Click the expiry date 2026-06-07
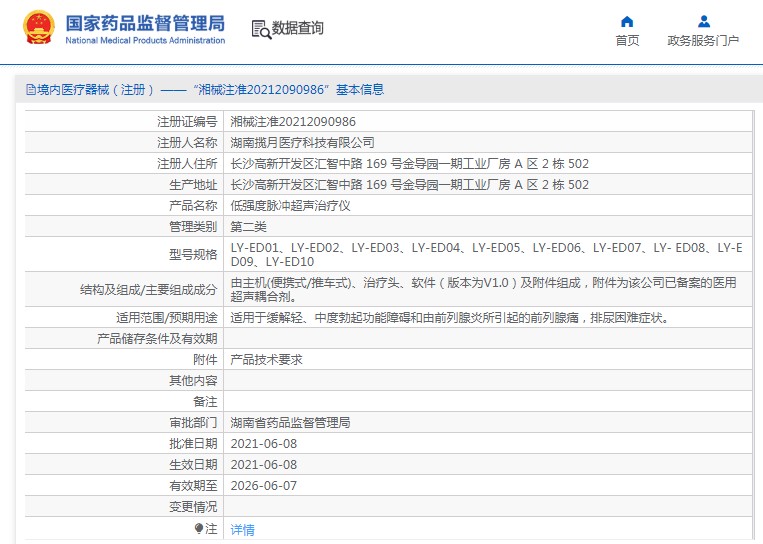 point(264,486)
